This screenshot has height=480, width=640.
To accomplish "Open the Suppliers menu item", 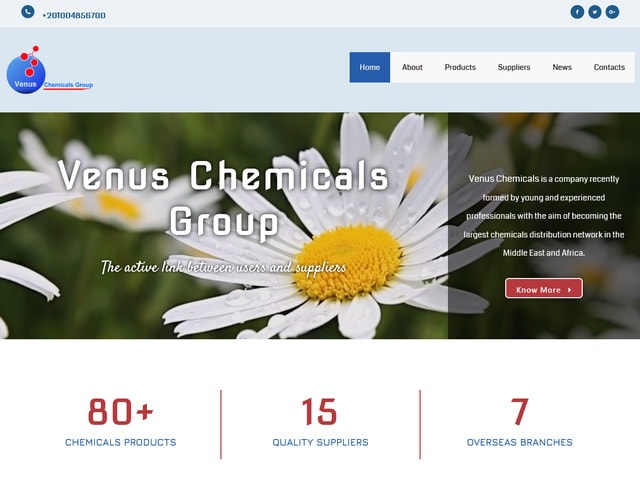I will 514,67.
